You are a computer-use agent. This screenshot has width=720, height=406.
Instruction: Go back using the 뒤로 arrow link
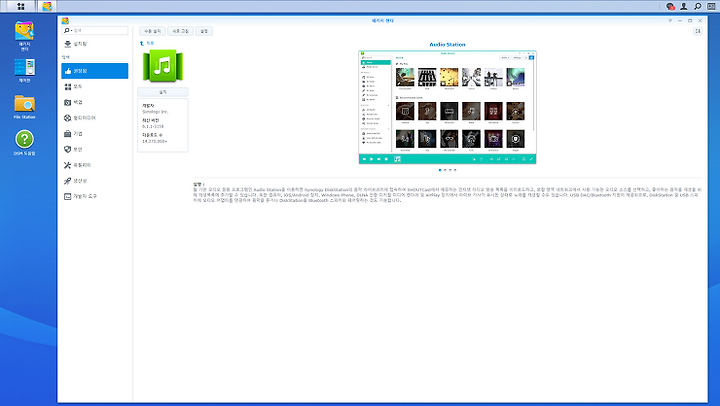click(x=147, y=43)
